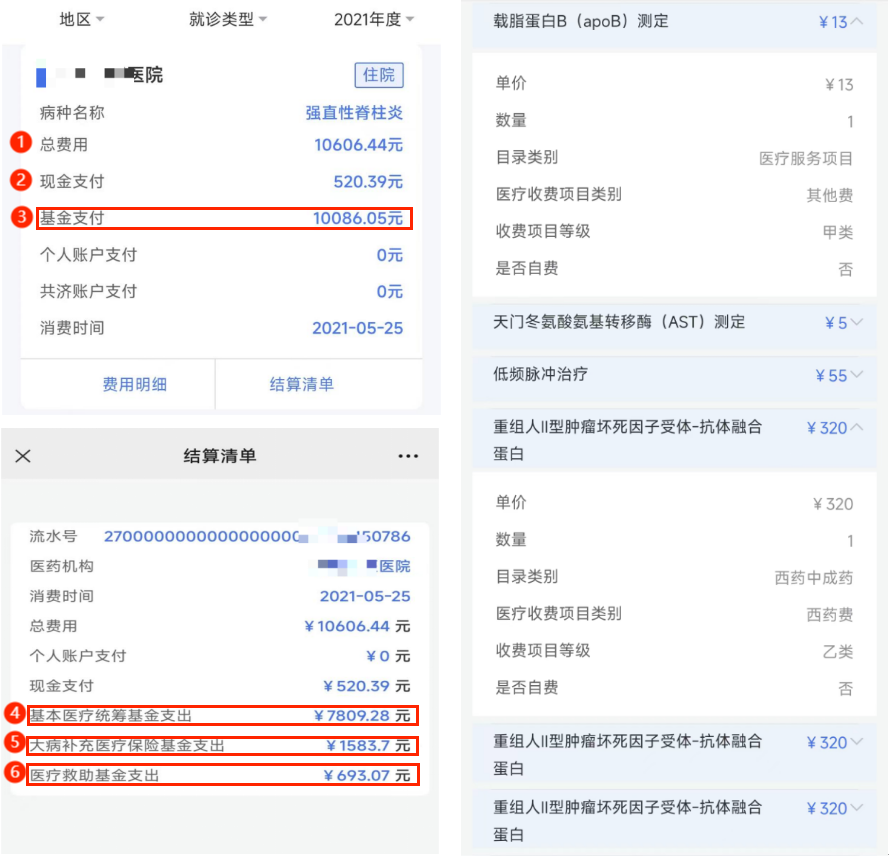The height and width of the screenshot is (856, 889).
Task: Click the red marker number 4 badge
Action: [x=14, y=714]
